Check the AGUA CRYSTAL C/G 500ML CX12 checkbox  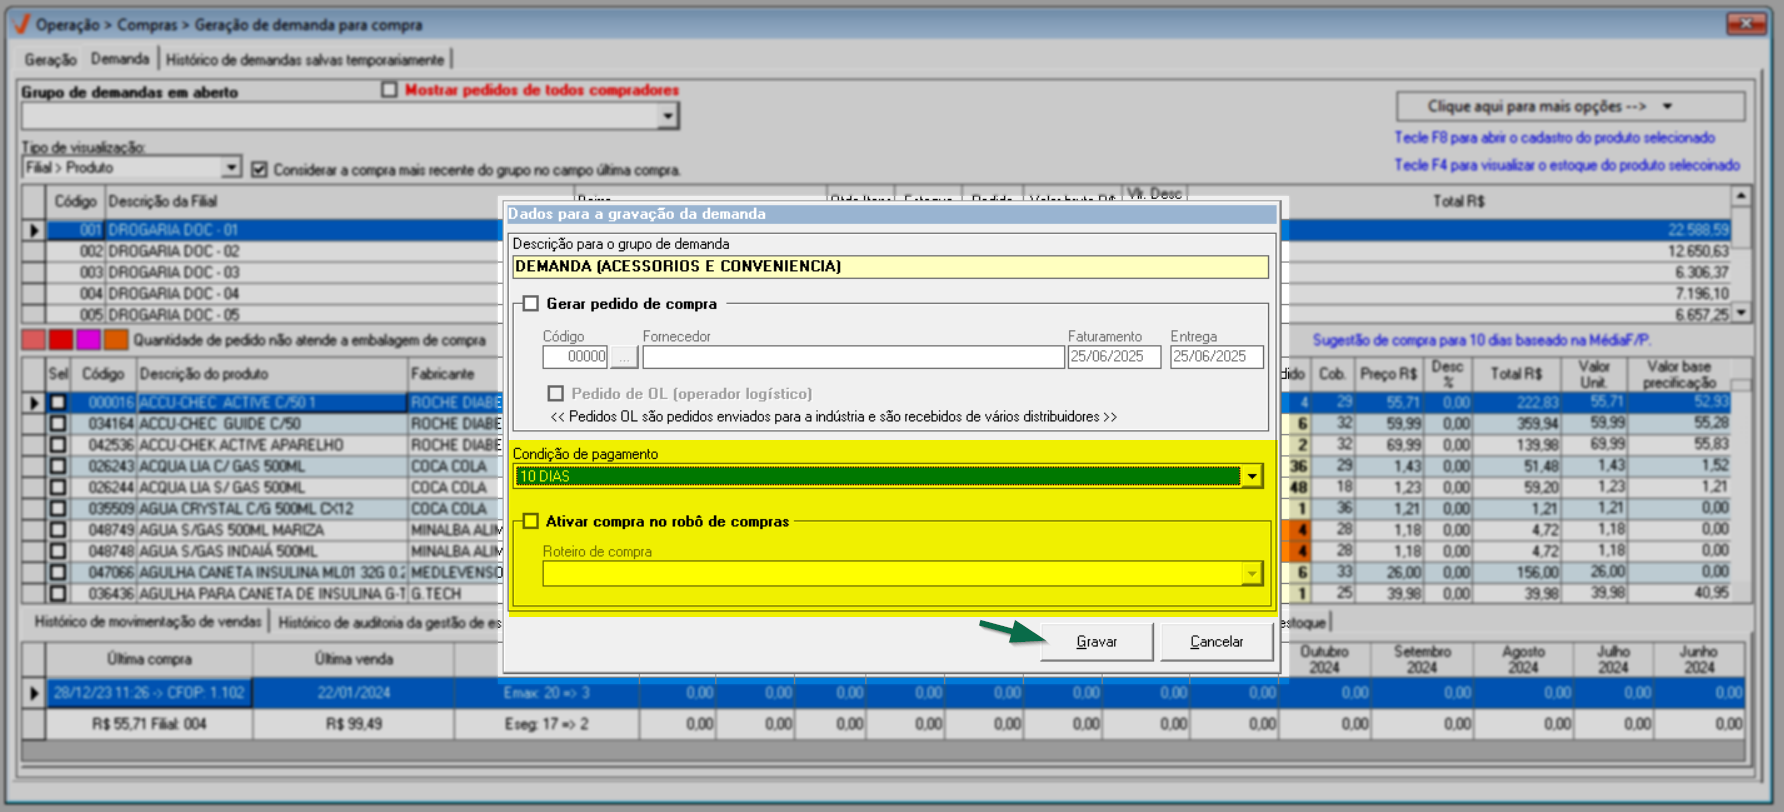[58, 508]
